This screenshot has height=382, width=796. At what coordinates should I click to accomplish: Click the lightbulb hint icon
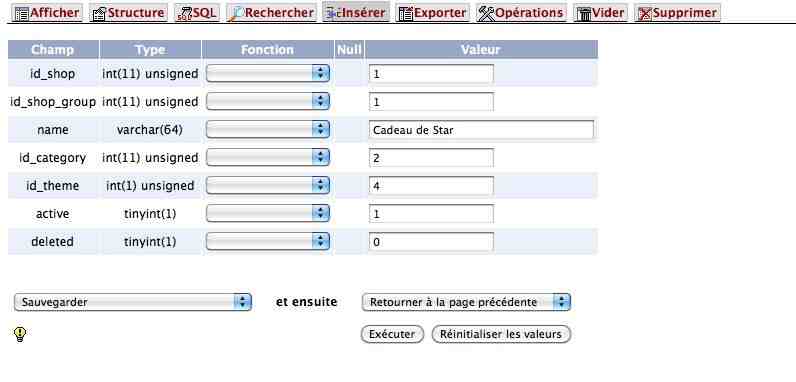[19, 334]
